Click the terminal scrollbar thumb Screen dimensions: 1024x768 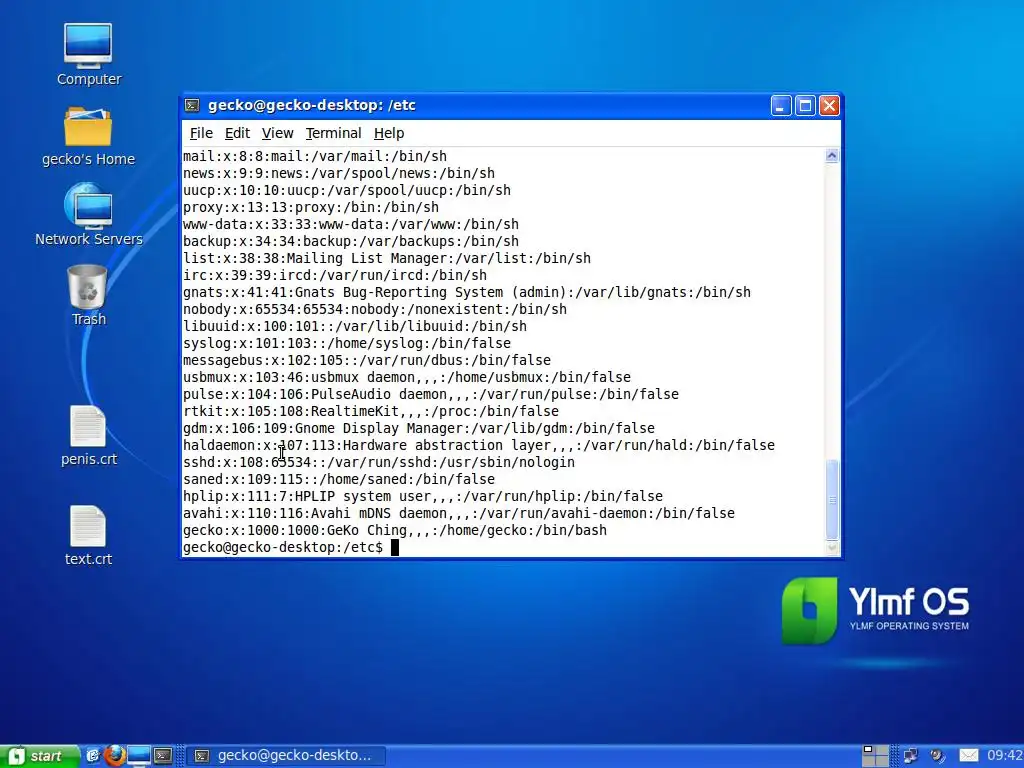point(832,500)
